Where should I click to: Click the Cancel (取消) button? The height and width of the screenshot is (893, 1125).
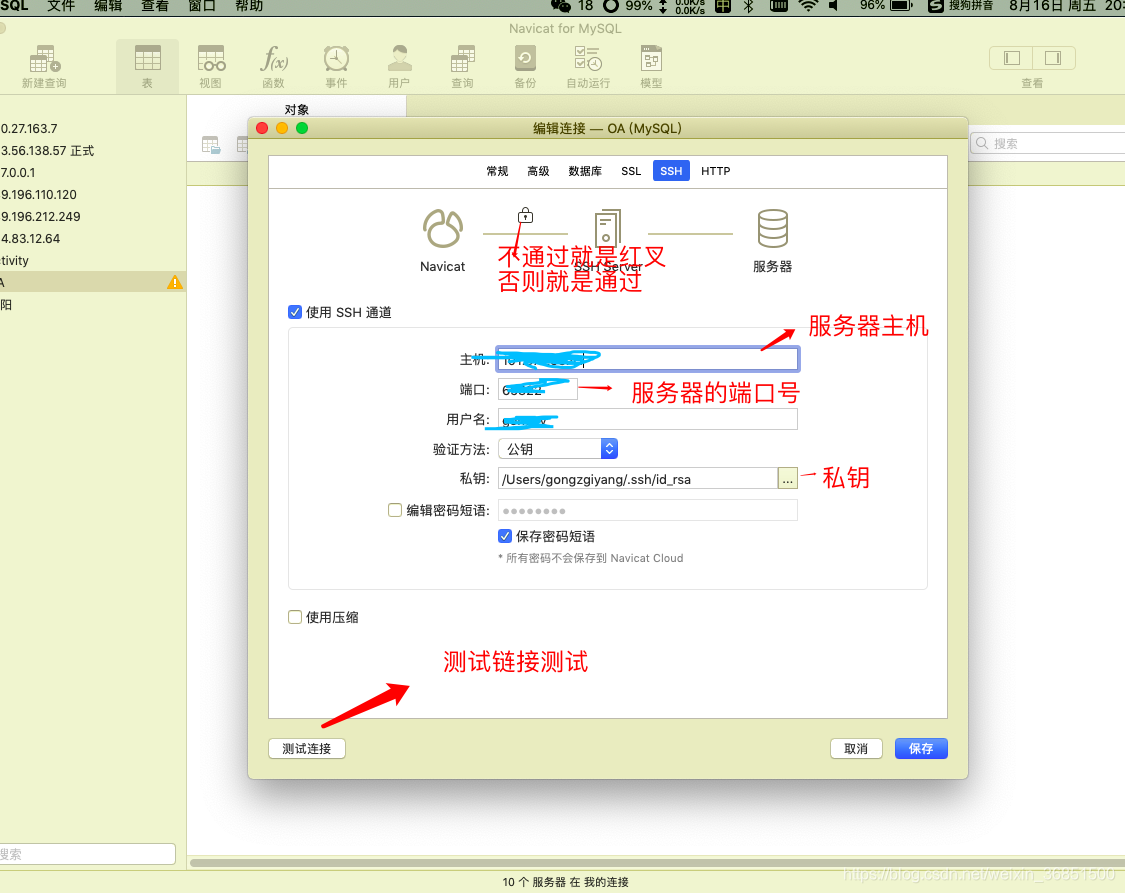coord(856,748)
